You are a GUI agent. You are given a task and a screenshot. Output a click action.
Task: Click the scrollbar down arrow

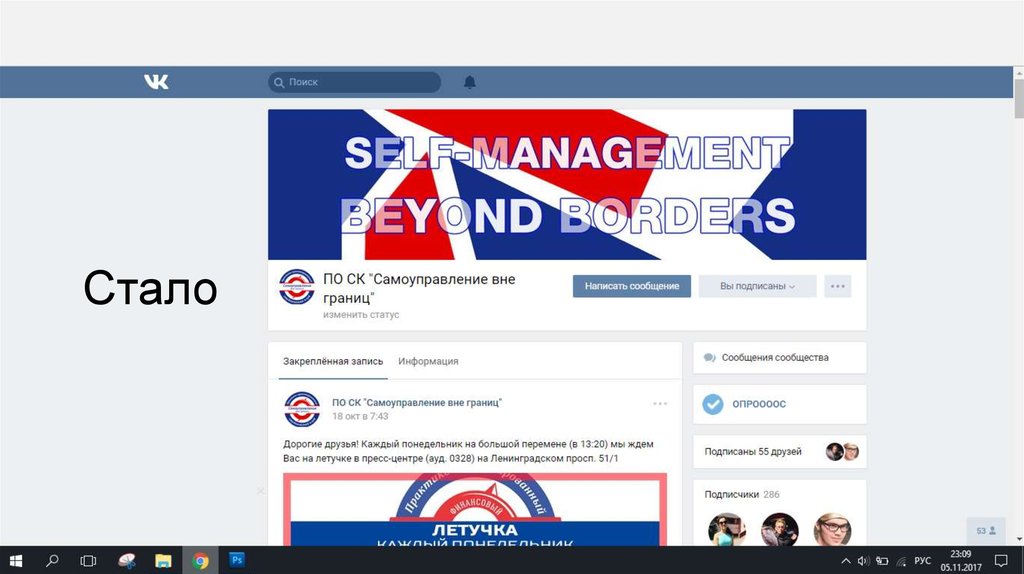[1019, 540]
